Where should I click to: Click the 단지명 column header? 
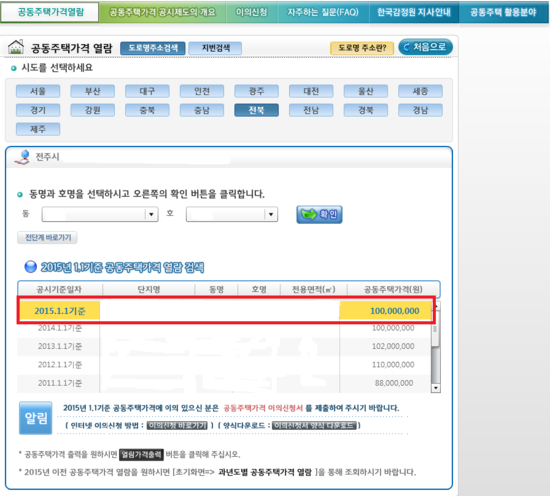click(149, 289)
